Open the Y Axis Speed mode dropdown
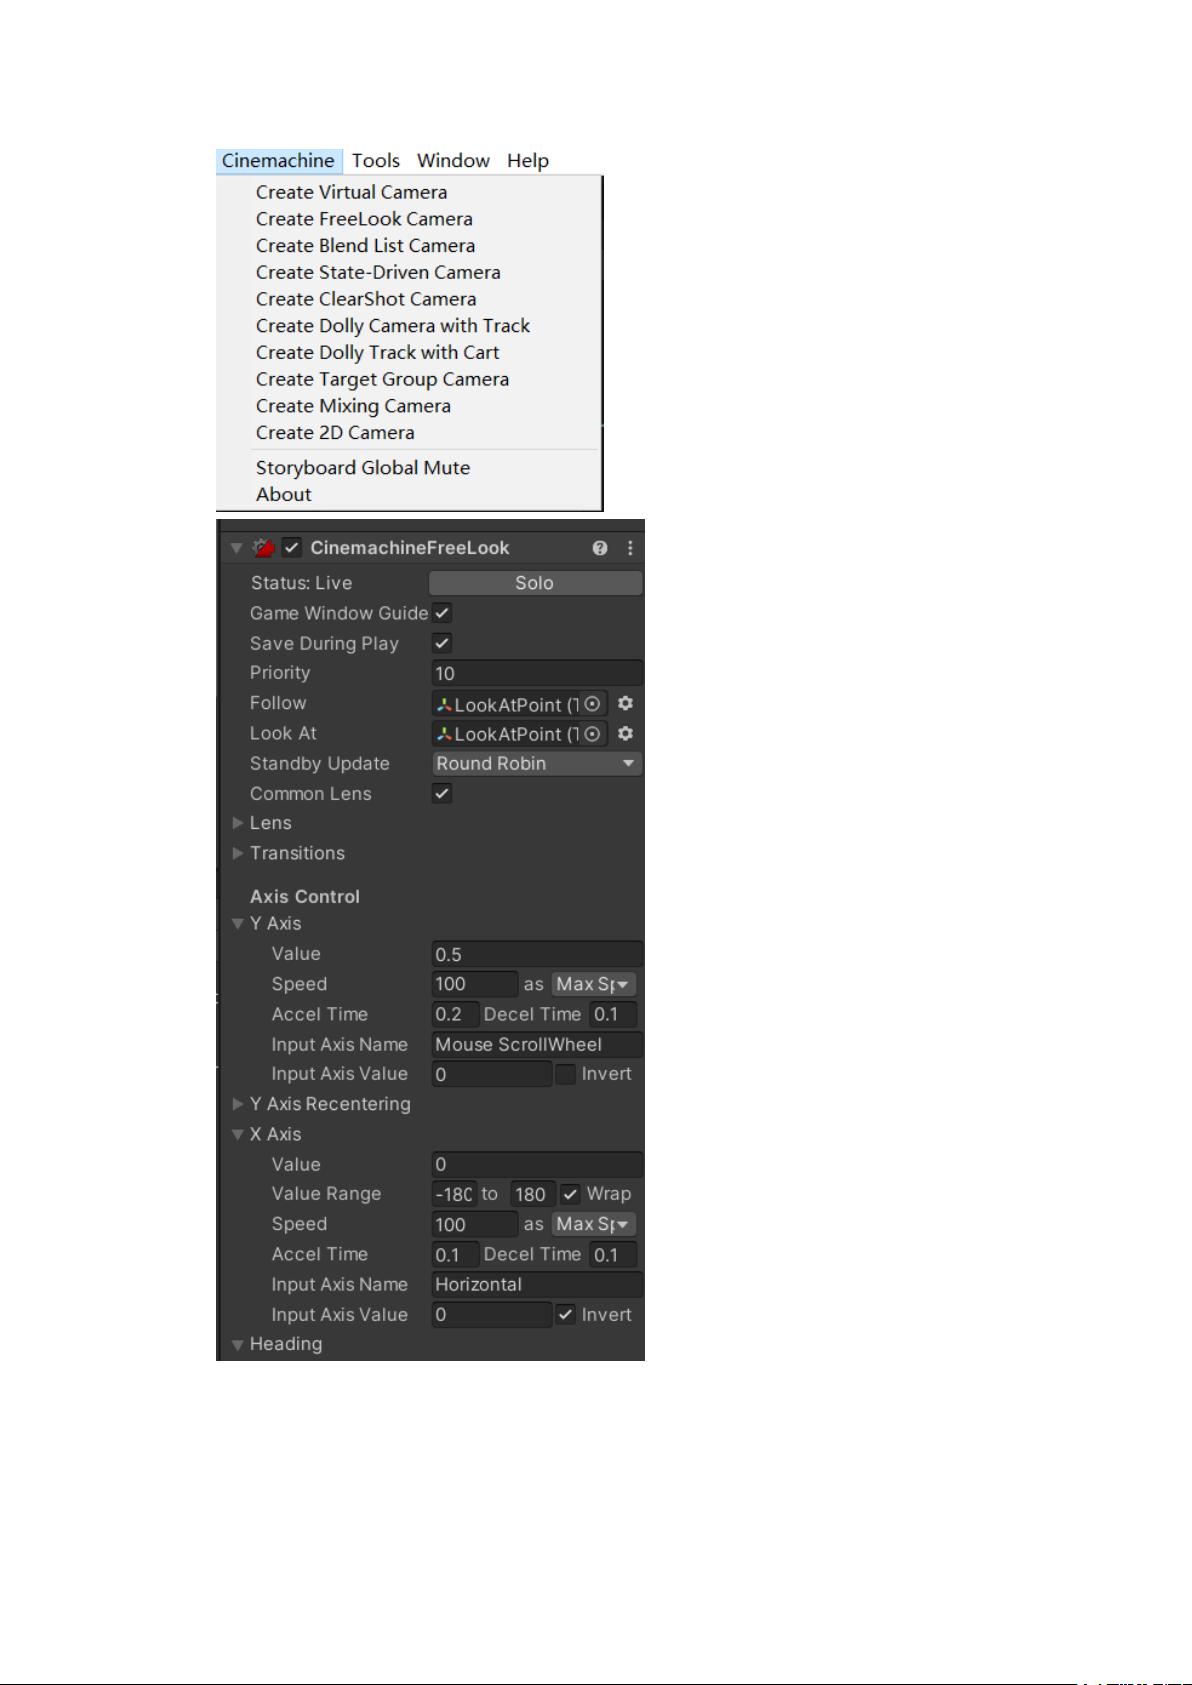The width and height of the screenshot is (1192, 1685). pyautogui.click(x=594, y=984)
